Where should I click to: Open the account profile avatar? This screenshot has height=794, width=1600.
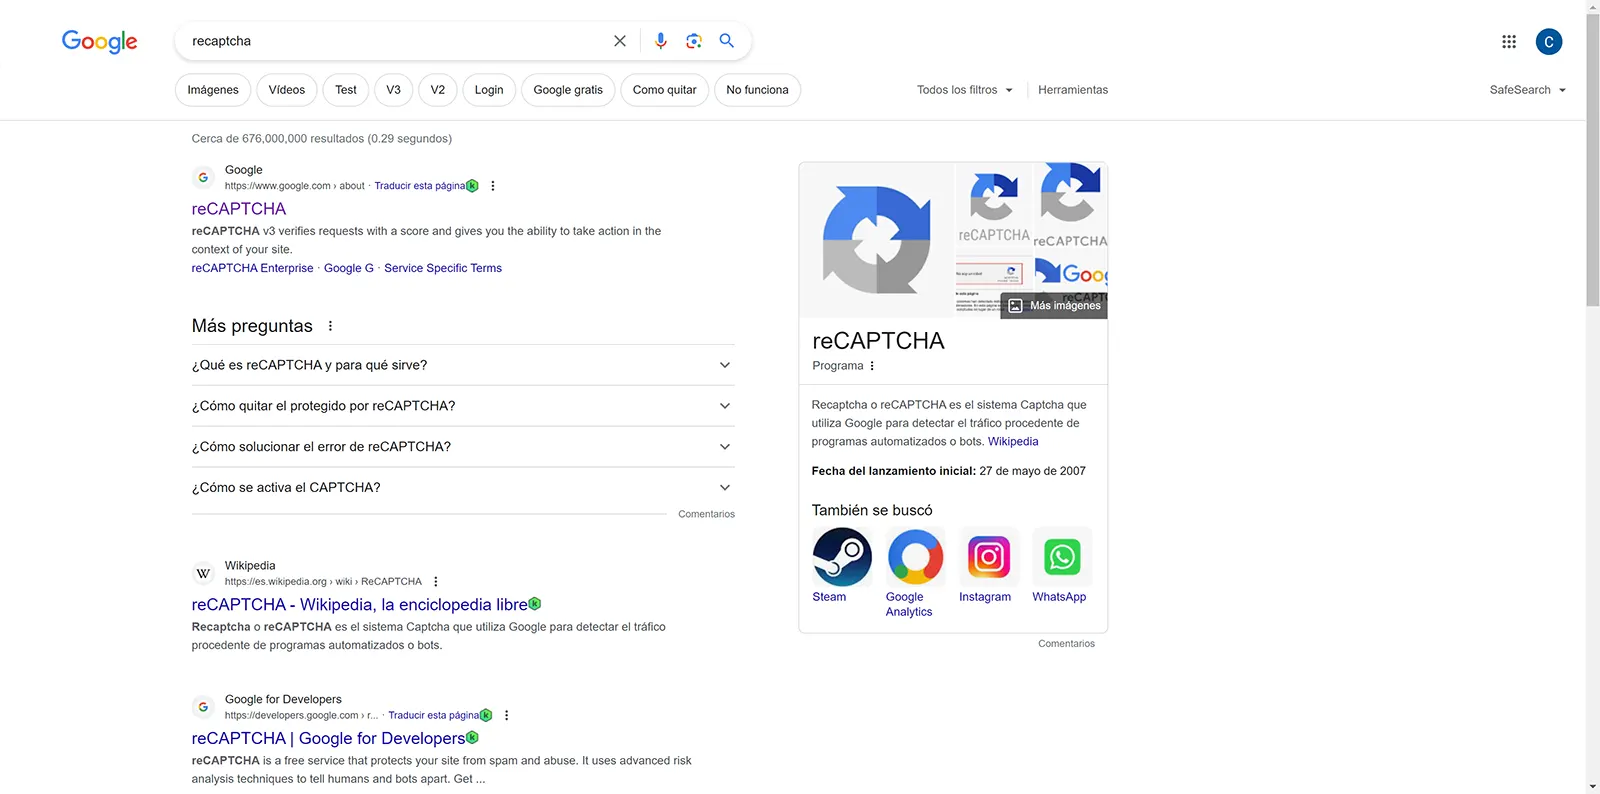tap(1548, 41)
